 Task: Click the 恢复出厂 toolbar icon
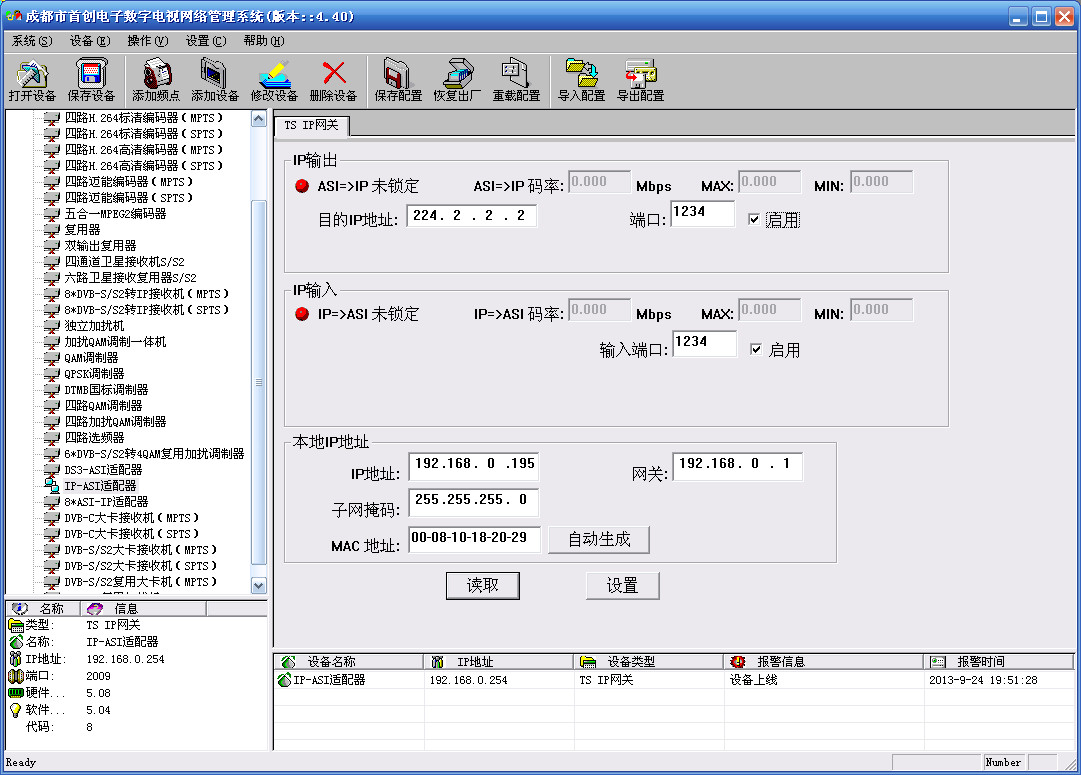pos(457,74)
